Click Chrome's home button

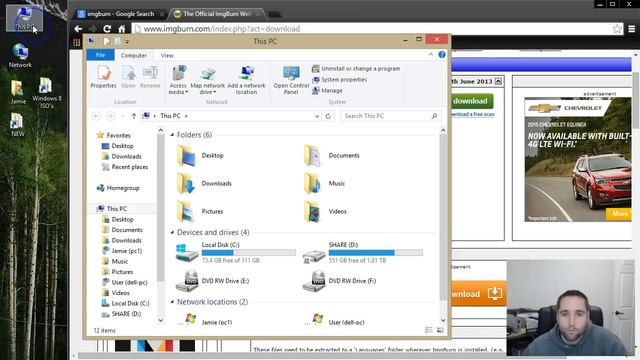pyautogui.click(x=122, y=29)
